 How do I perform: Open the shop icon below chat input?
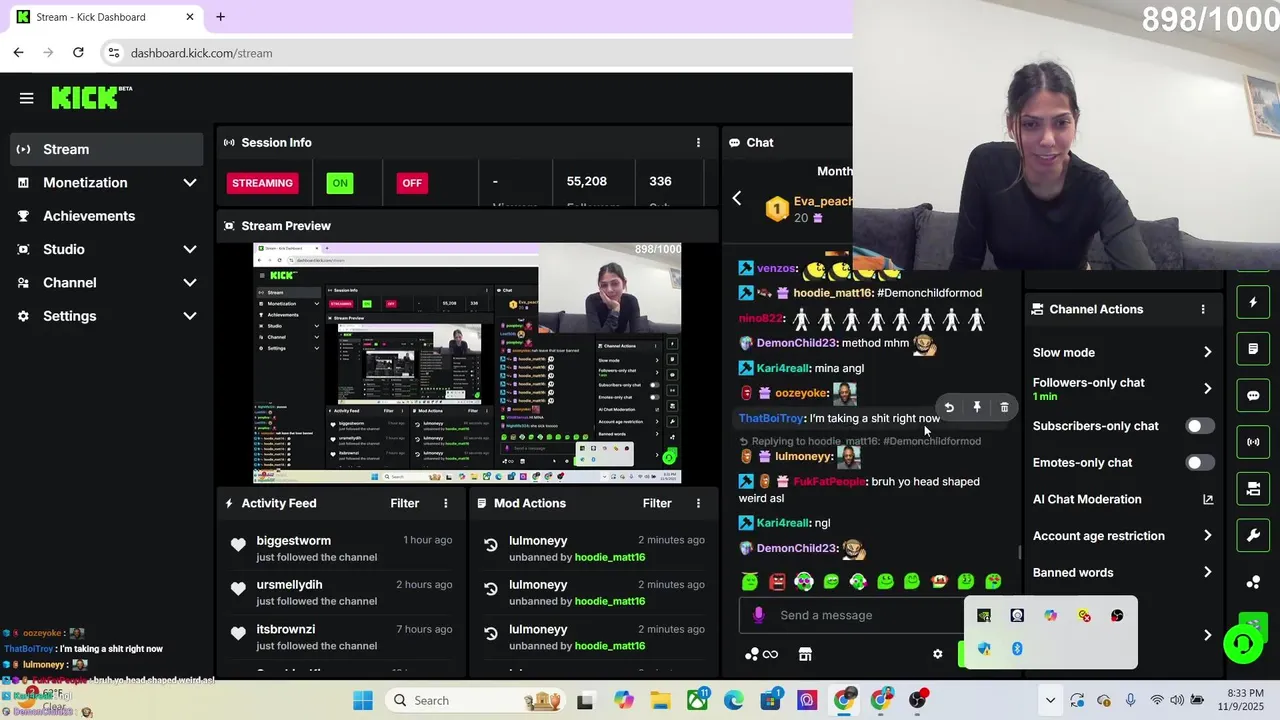(x=805, y=654)
